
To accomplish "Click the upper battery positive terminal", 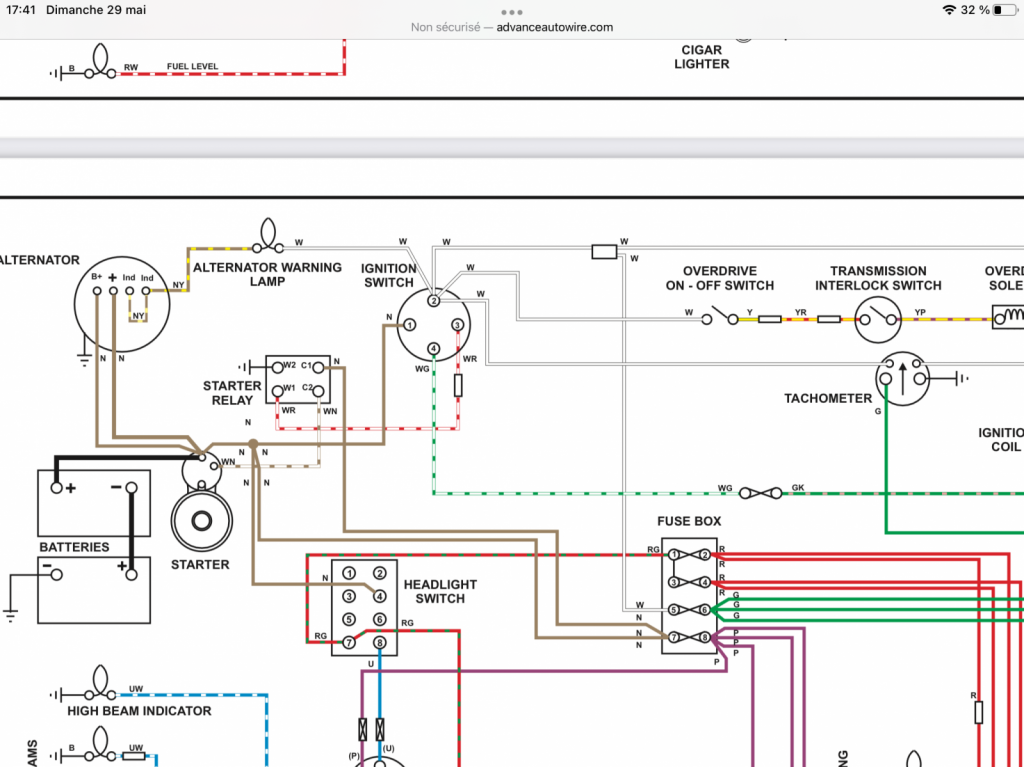I will click(57, 487).
